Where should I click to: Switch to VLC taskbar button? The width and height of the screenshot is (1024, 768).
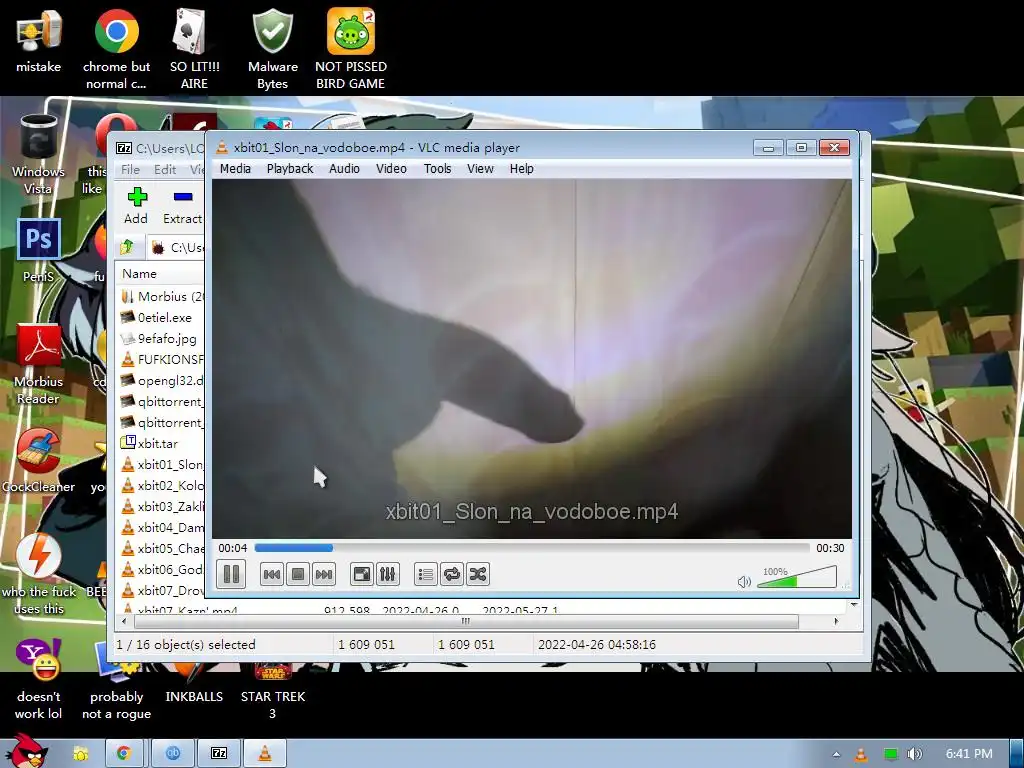[264, 754]
